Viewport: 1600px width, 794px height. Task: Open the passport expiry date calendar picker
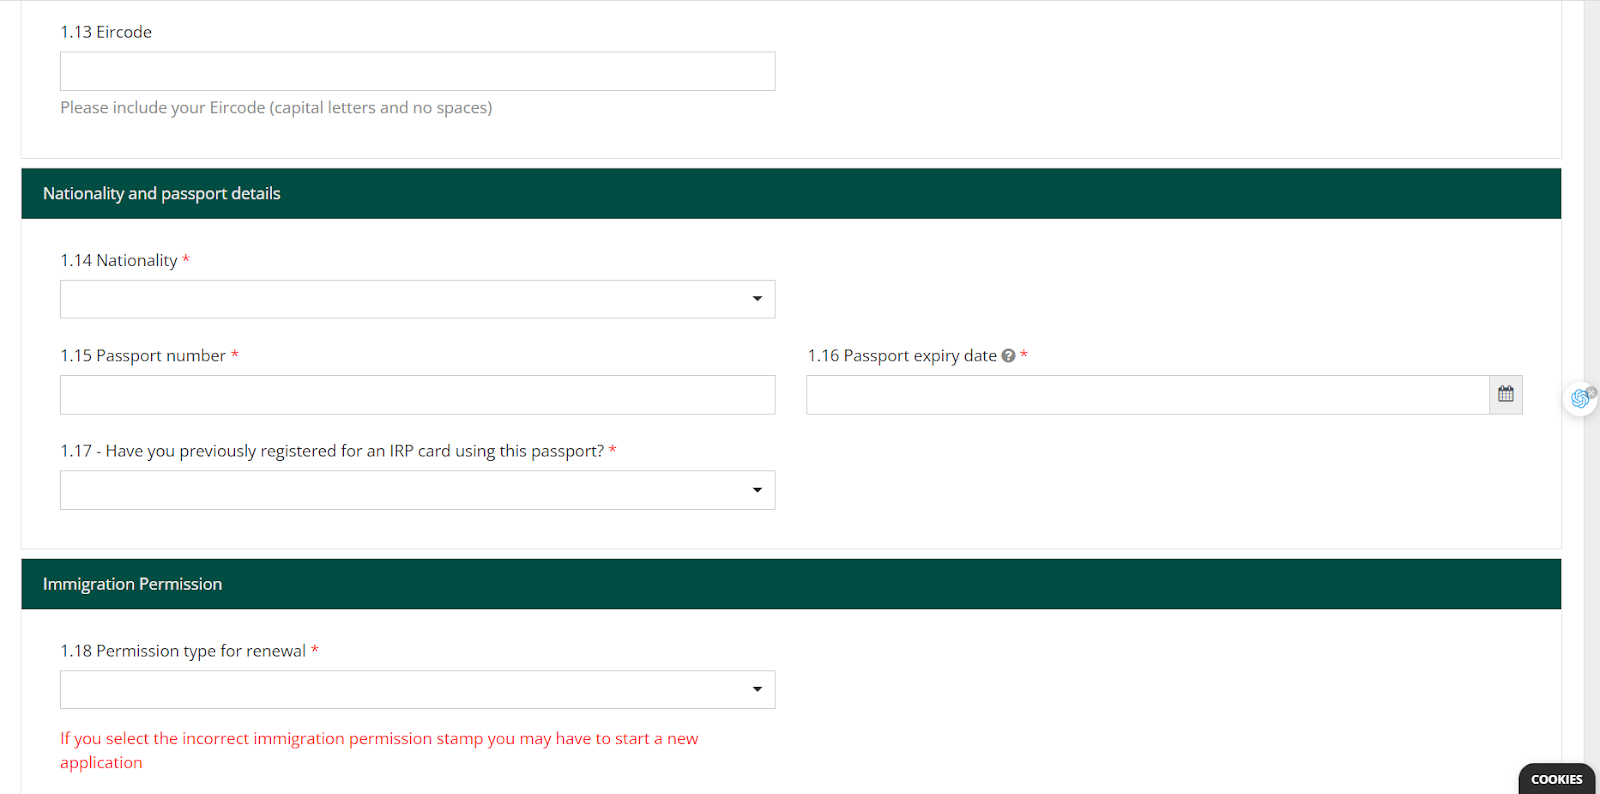coord(1506,395)
